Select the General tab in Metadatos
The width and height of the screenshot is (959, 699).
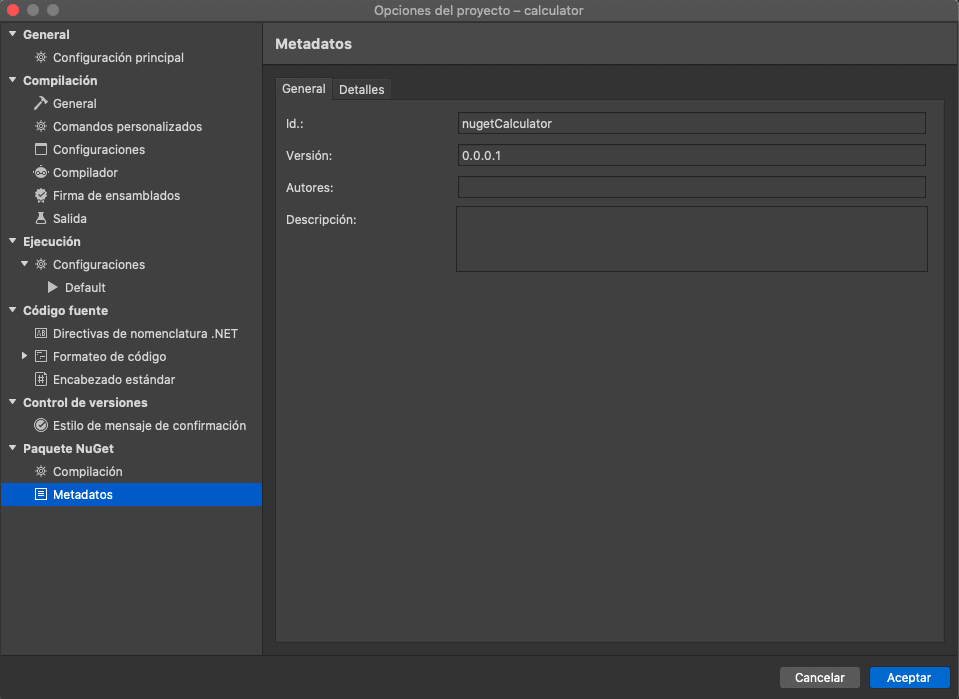pyautogui.click(x=304, y=89)
